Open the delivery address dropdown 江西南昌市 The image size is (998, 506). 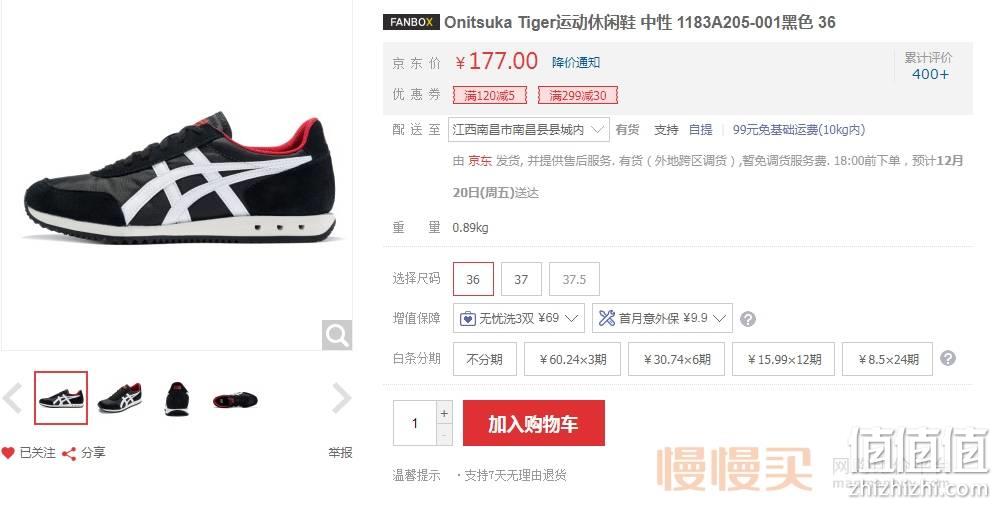click(528, 130)
